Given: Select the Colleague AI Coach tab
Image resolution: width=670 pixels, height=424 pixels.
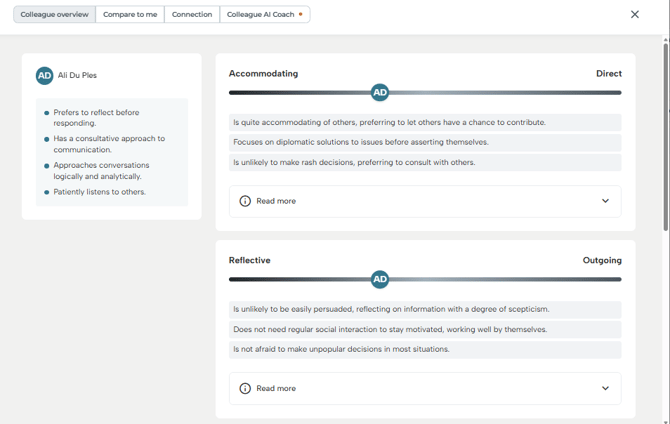Looking at the screenshot, I should (260, 15).
